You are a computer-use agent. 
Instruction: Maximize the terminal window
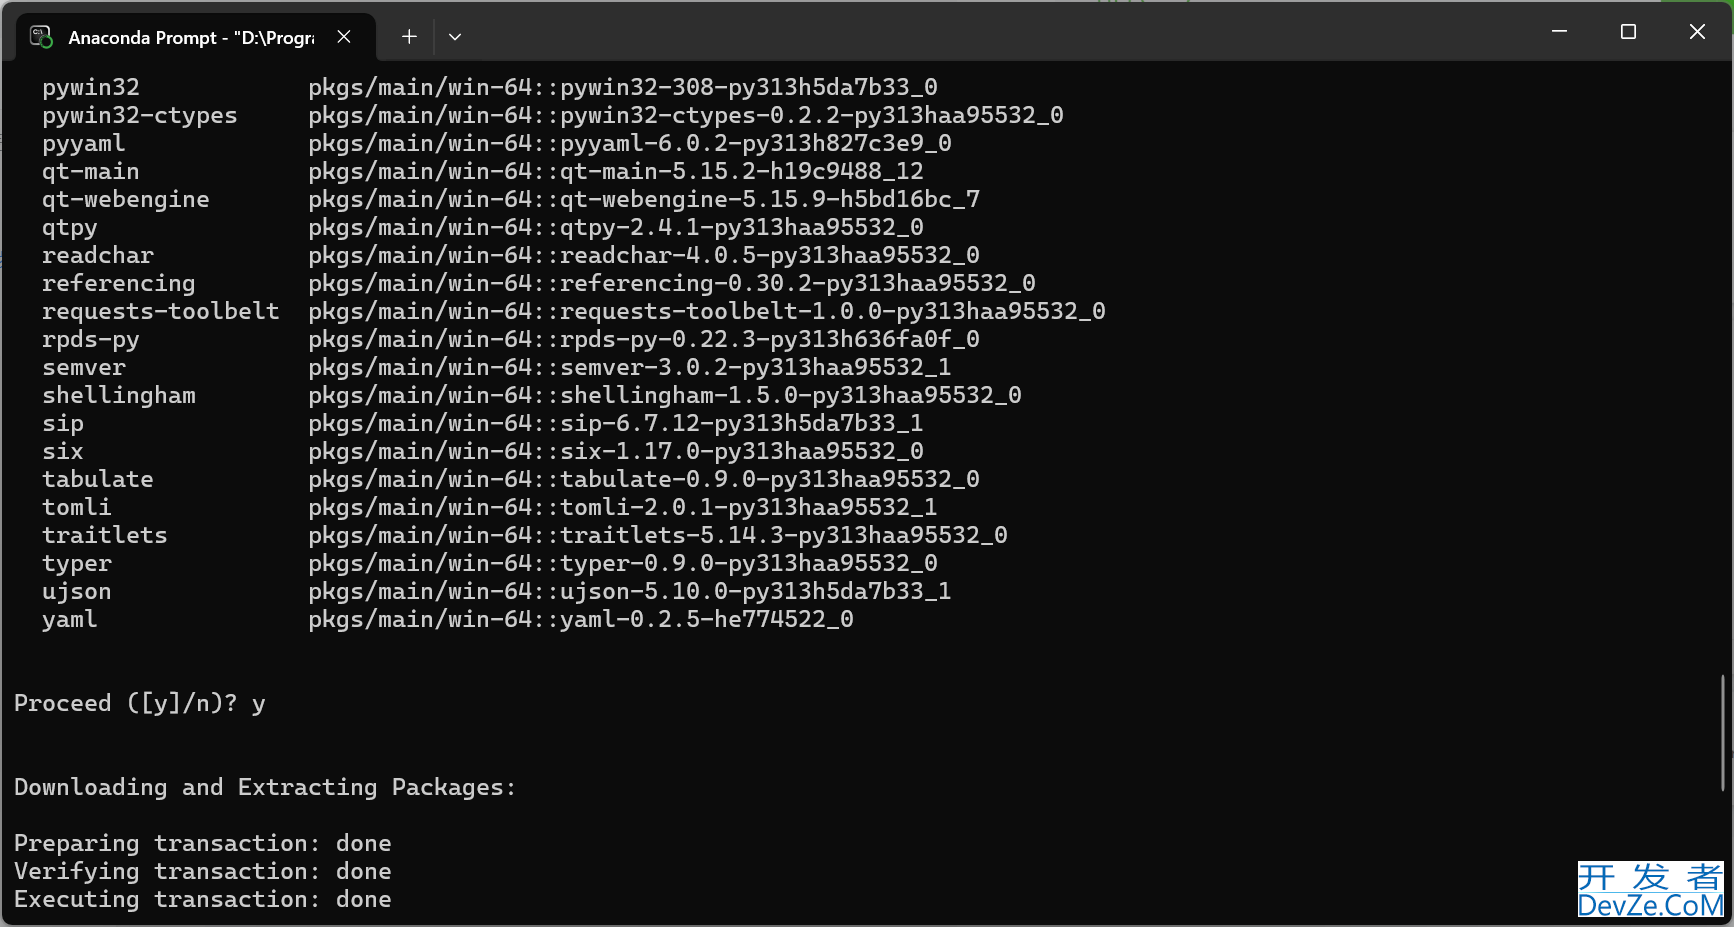coord(1628,32)
